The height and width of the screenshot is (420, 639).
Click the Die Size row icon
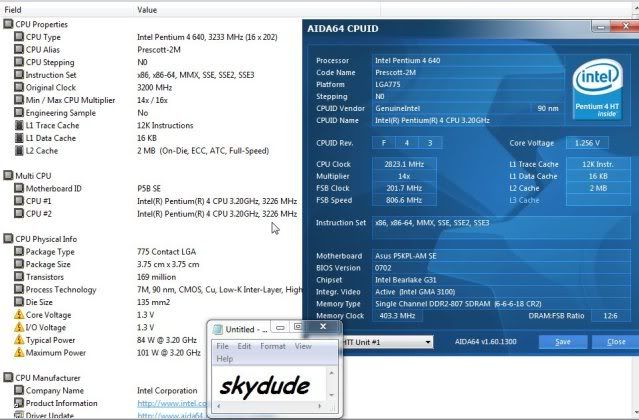tap(19, 302)
